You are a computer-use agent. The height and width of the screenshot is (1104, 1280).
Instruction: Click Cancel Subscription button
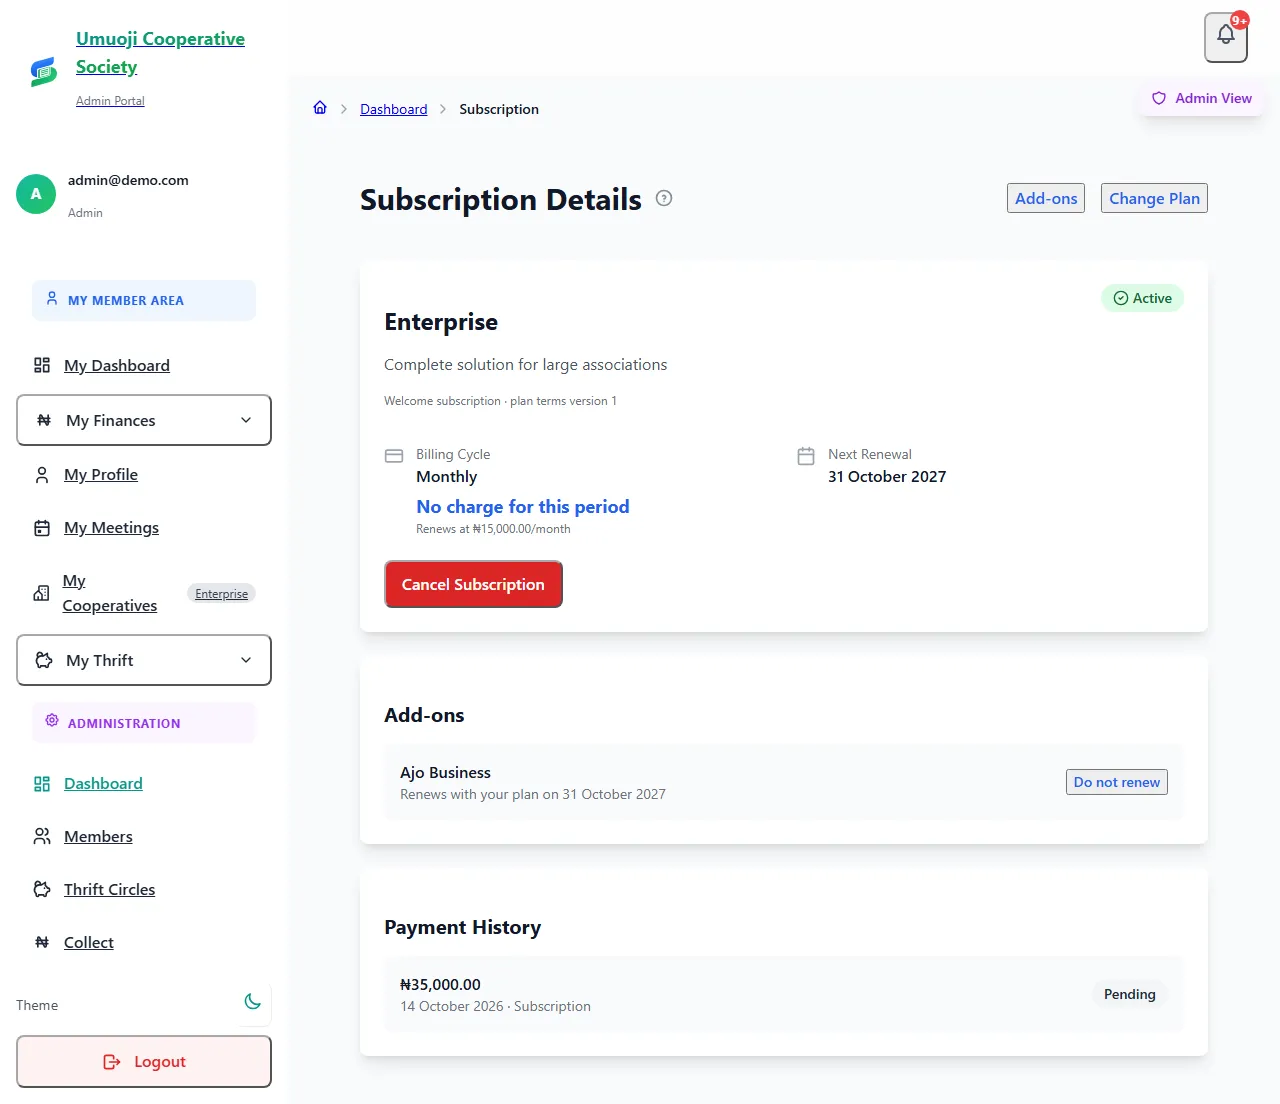[473, 584]
